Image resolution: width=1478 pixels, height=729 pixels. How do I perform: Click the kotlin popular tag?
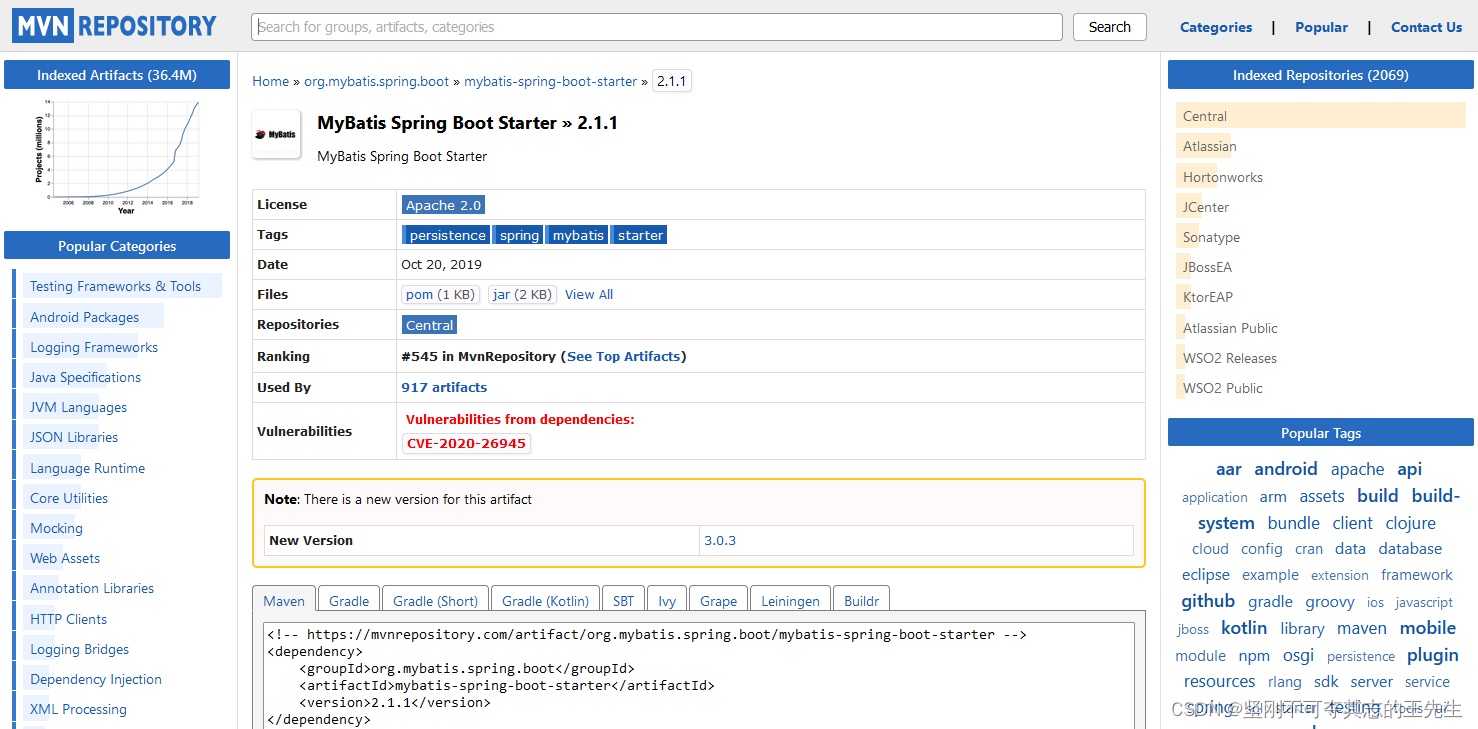point(1244,628)
